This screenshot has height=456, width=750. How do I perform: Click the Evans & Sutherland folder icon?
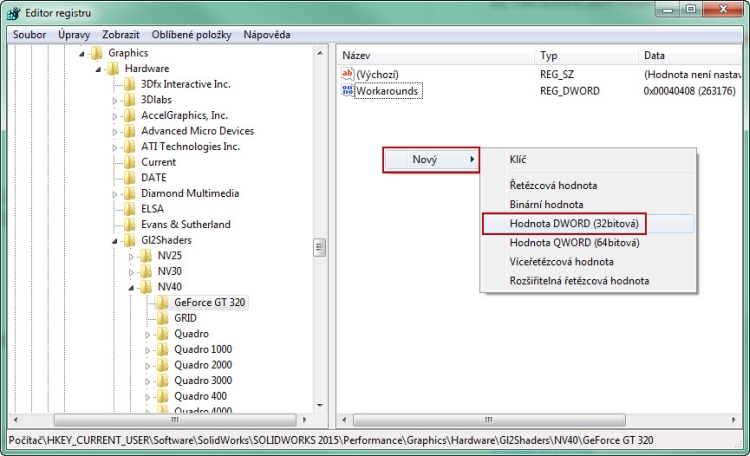tap(129, 224)
